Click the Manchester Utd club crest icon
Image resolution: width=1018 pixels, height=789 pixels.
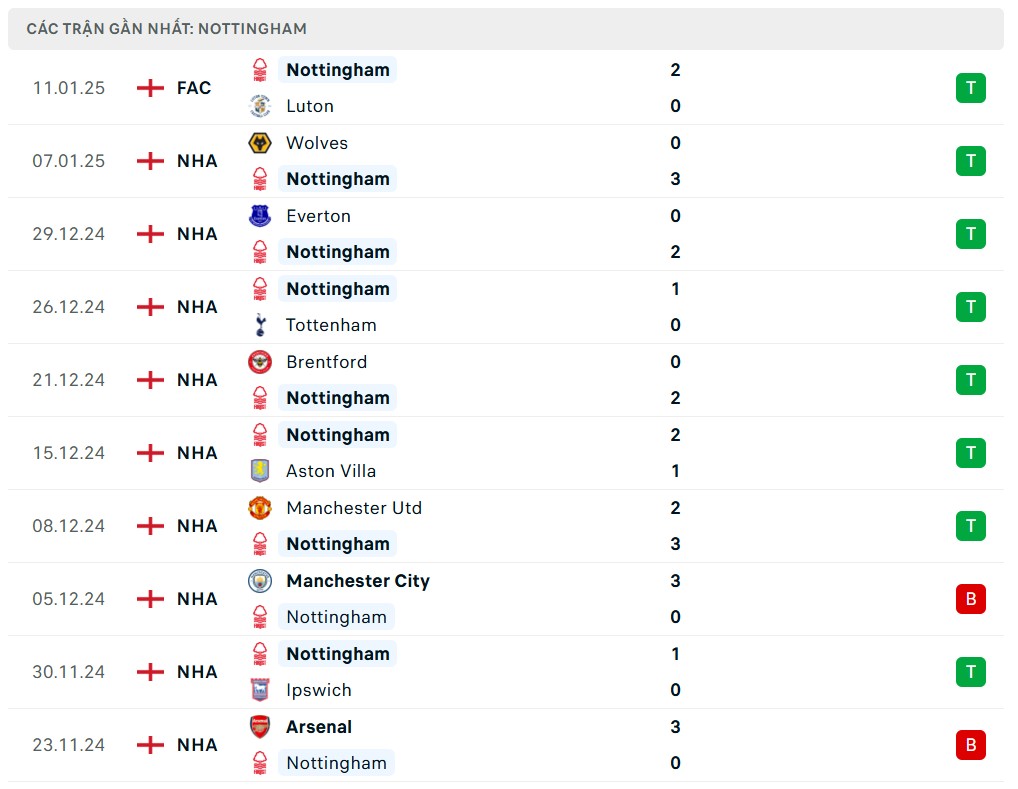point(260,508)
